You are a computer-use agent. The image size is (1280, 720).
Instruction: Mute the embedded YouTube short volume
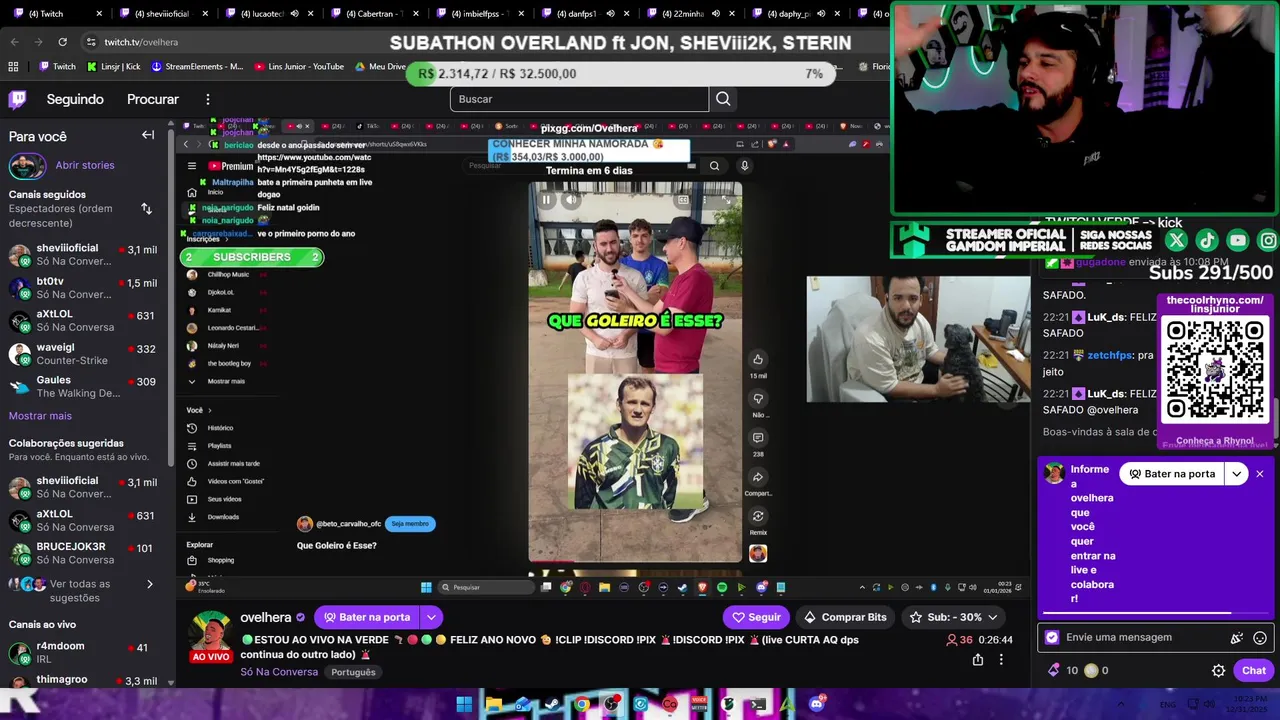571,200
